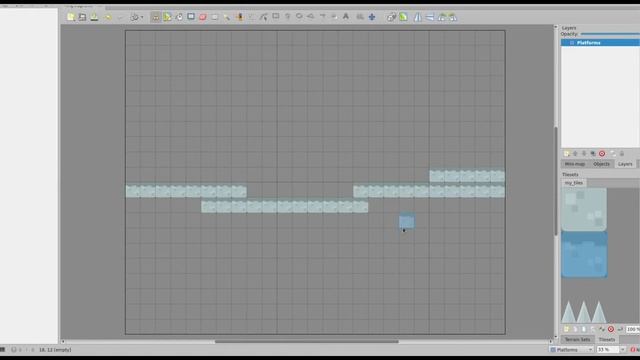Select the Bucket Fill tool
Image resolution: width=640 pixels, height=360 pixels.
point(179,17)
